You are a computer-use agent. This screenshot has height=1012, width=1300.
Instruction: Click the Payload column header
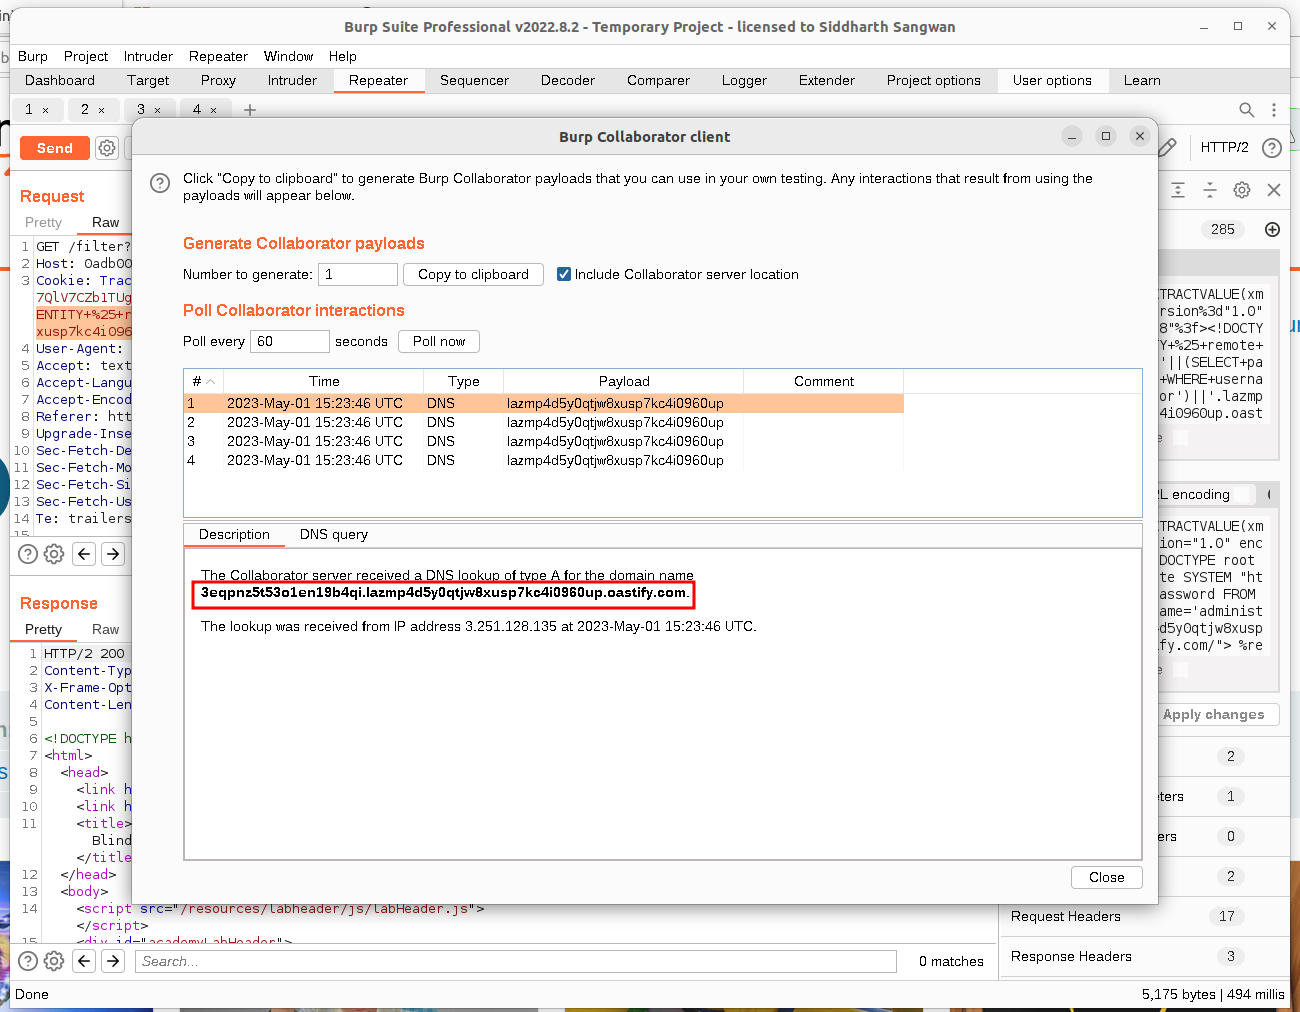click(624, 381)
